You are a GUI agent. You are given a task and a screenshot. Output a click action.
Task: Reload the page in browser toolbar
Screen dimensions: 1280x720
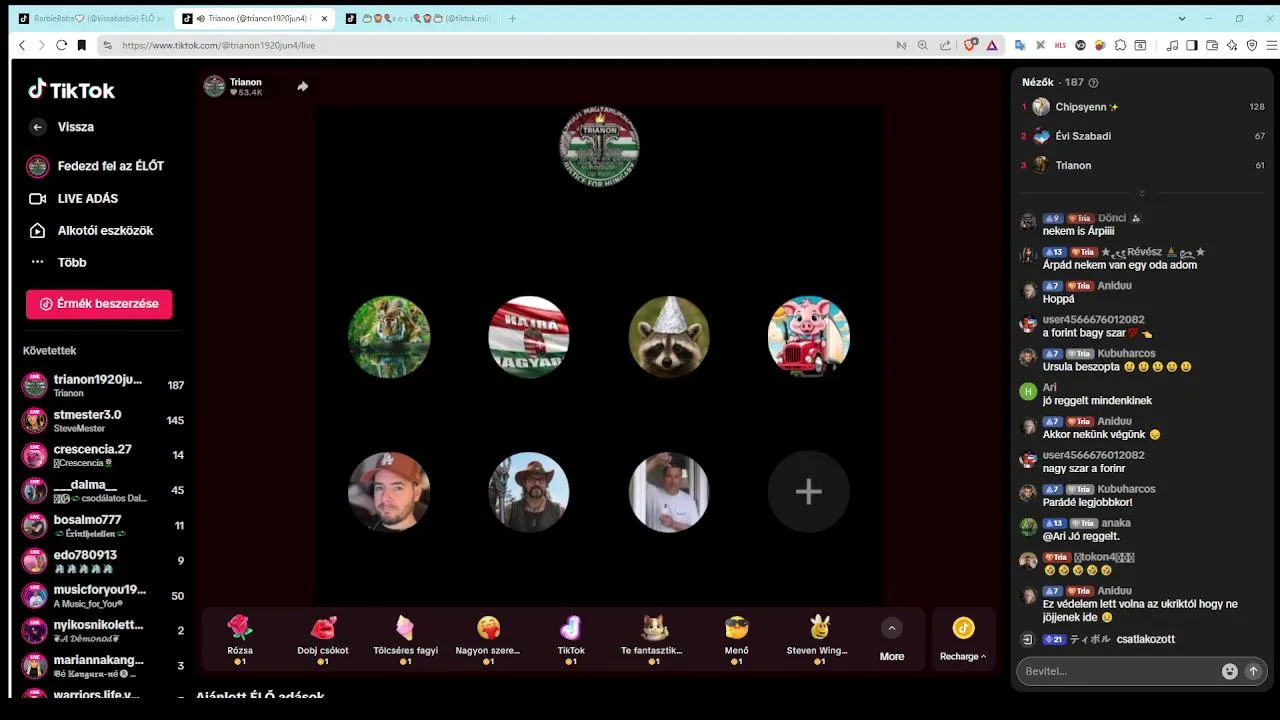[61, 45]
